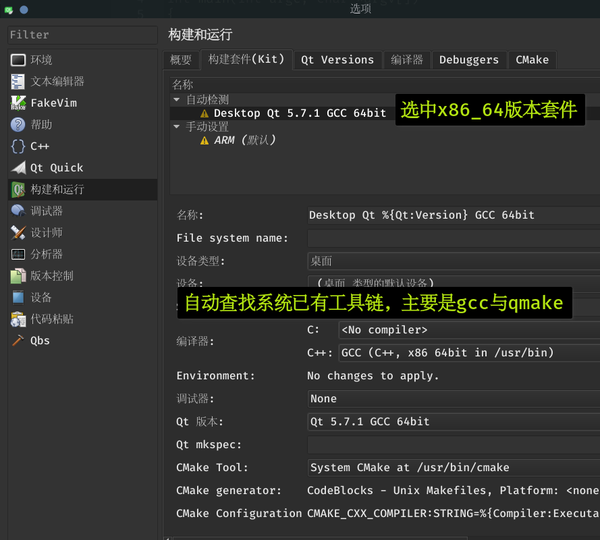Click the Qt mkspec input field

(x=453, y=445)
